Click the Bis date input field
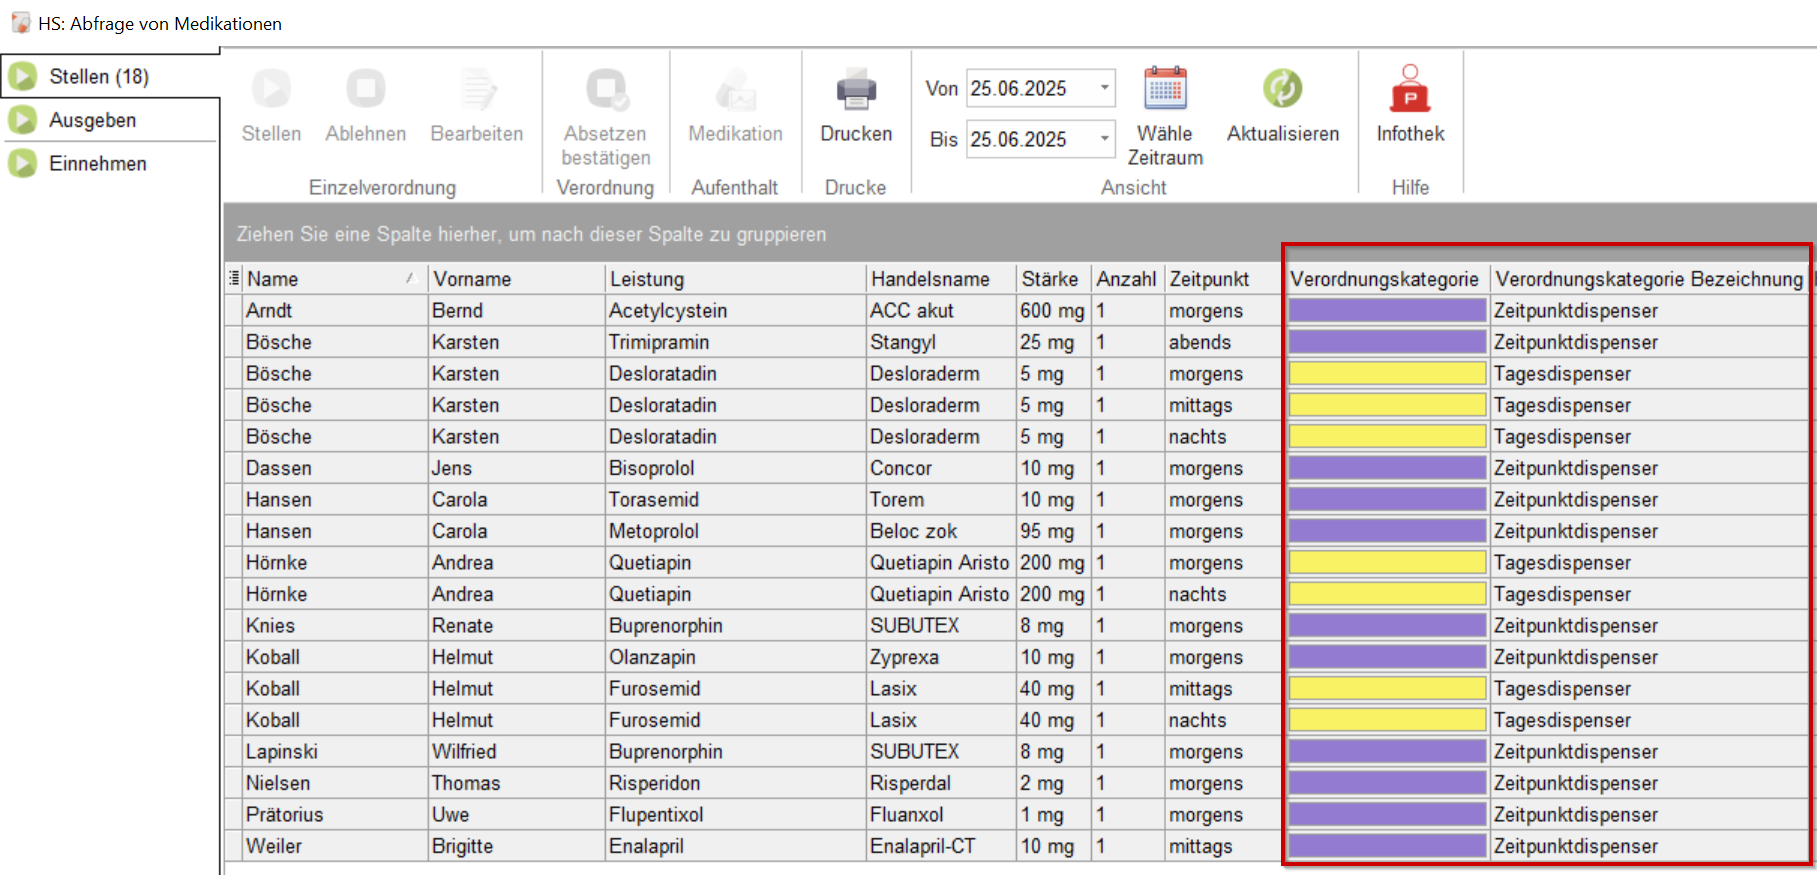 (1028, 139)
